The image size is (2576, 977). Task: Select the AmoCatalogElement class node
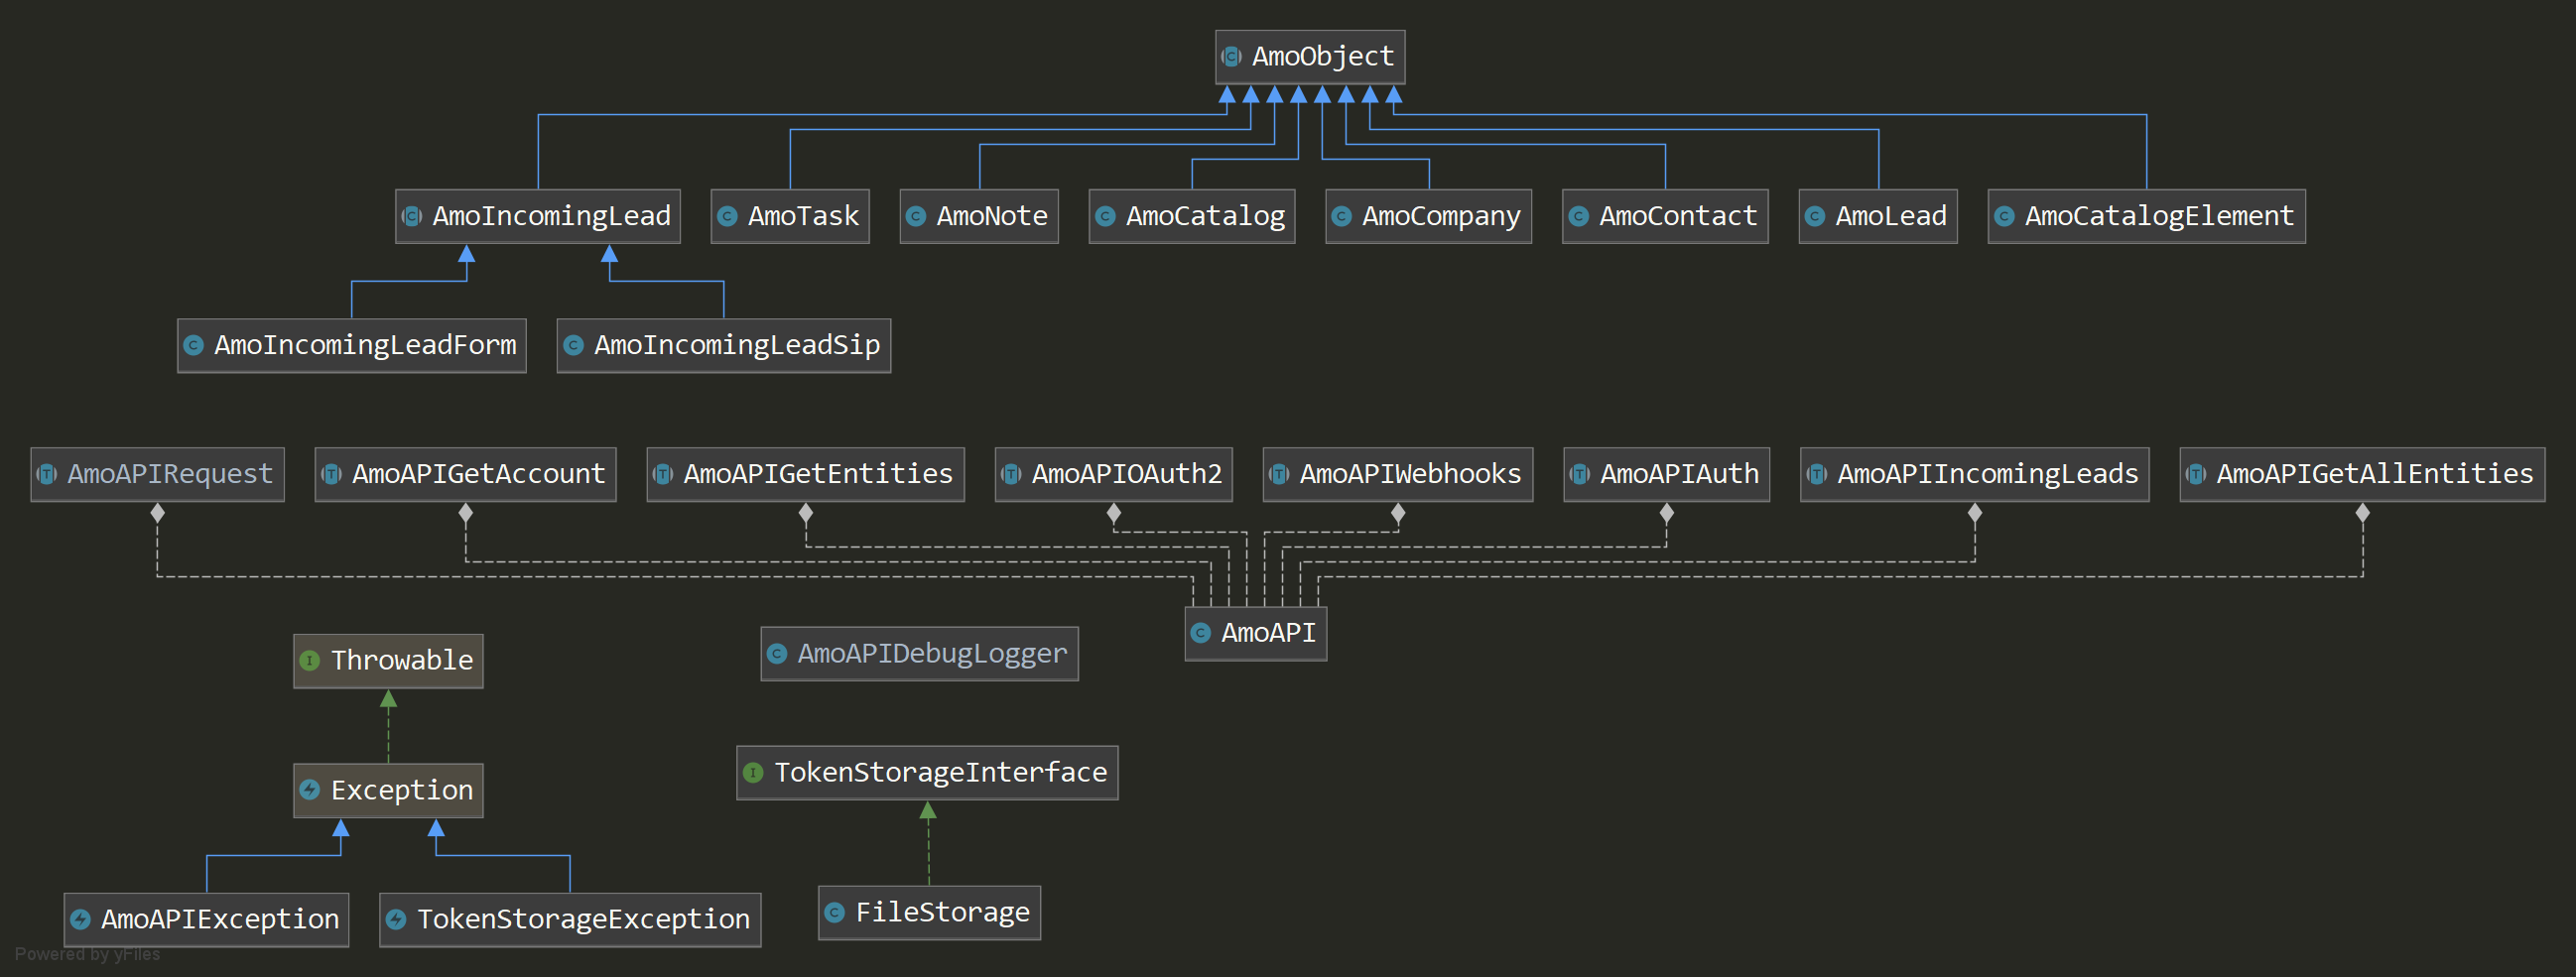tap(2146, 216)
